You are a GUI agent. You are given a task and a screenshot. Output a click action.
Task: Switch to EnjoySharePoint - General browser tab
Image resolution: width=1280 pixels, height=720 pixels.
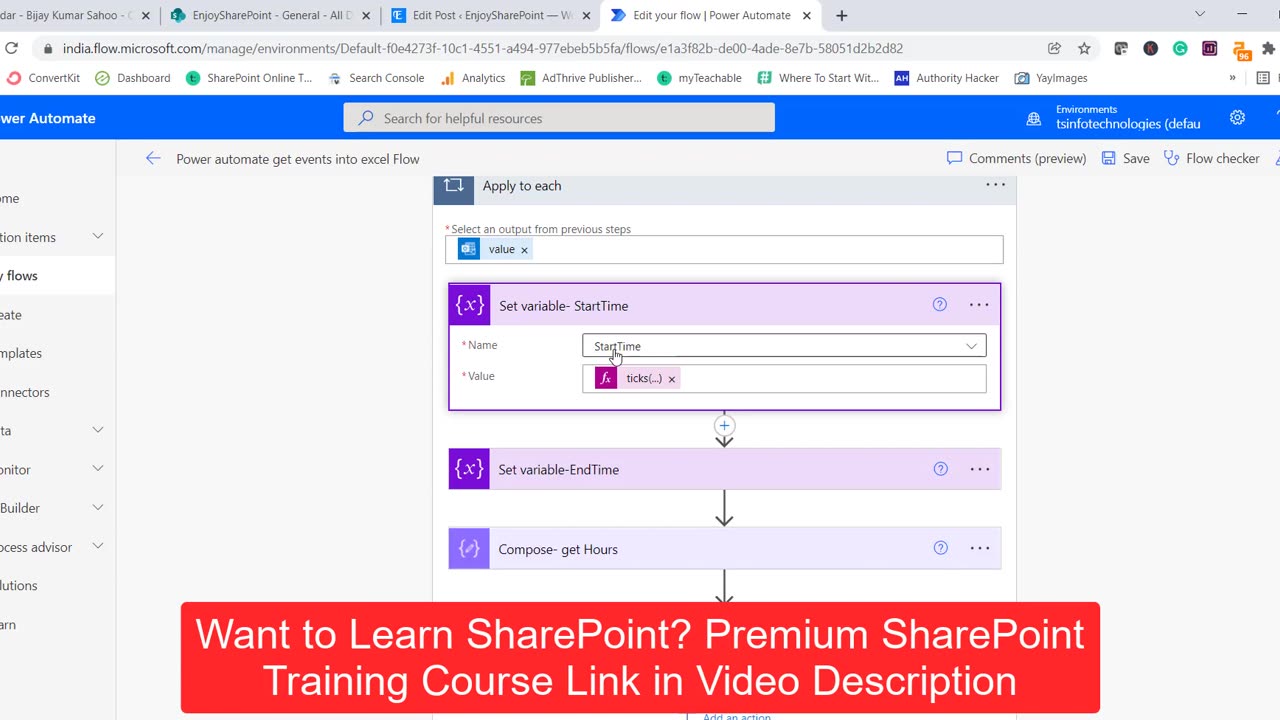coord(268,15)
